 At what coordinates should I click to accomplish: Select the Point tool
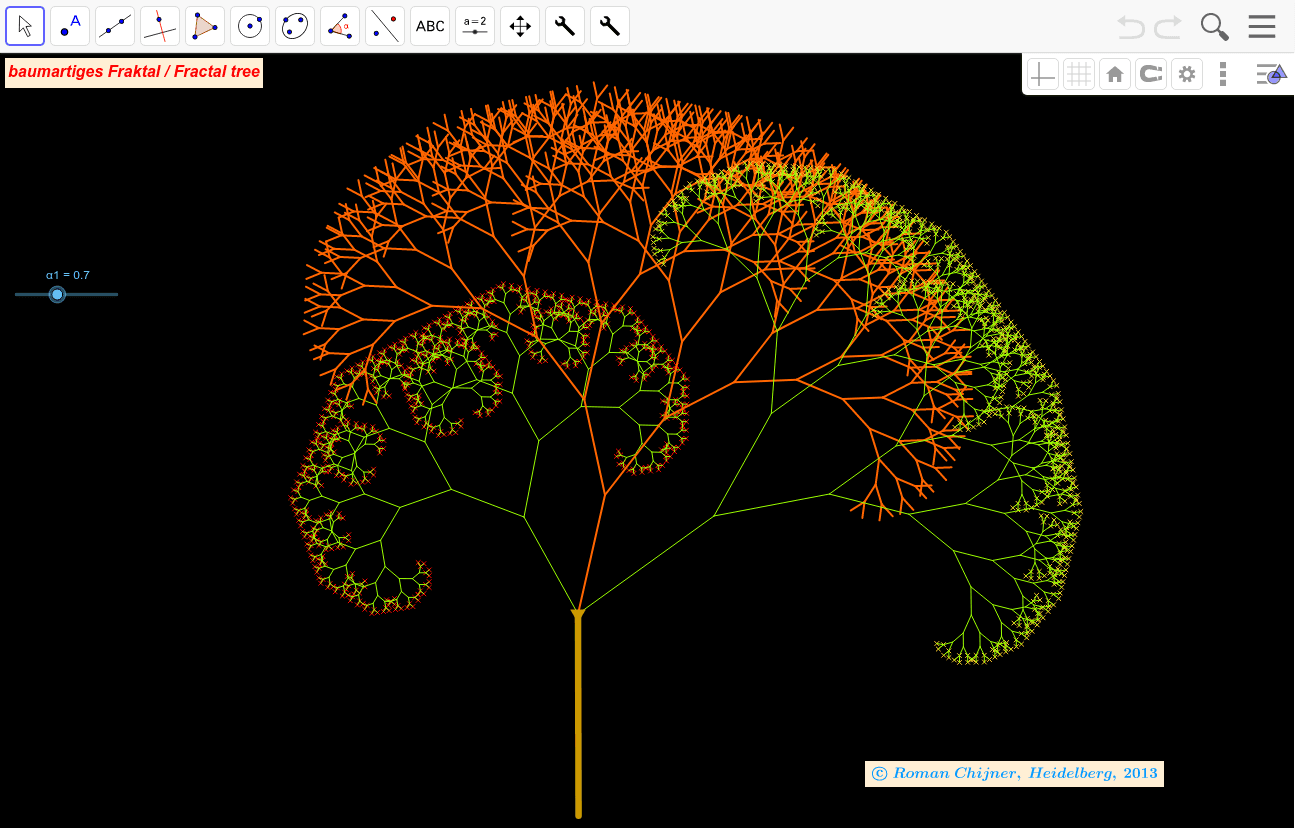coord(70,26)
